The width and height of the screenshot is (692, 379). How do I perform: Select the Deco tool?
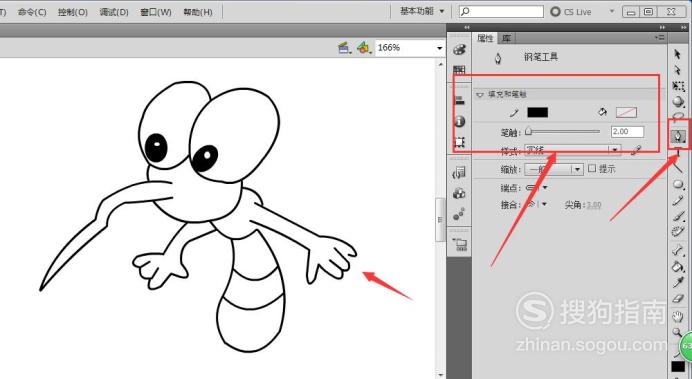point(678,232)
